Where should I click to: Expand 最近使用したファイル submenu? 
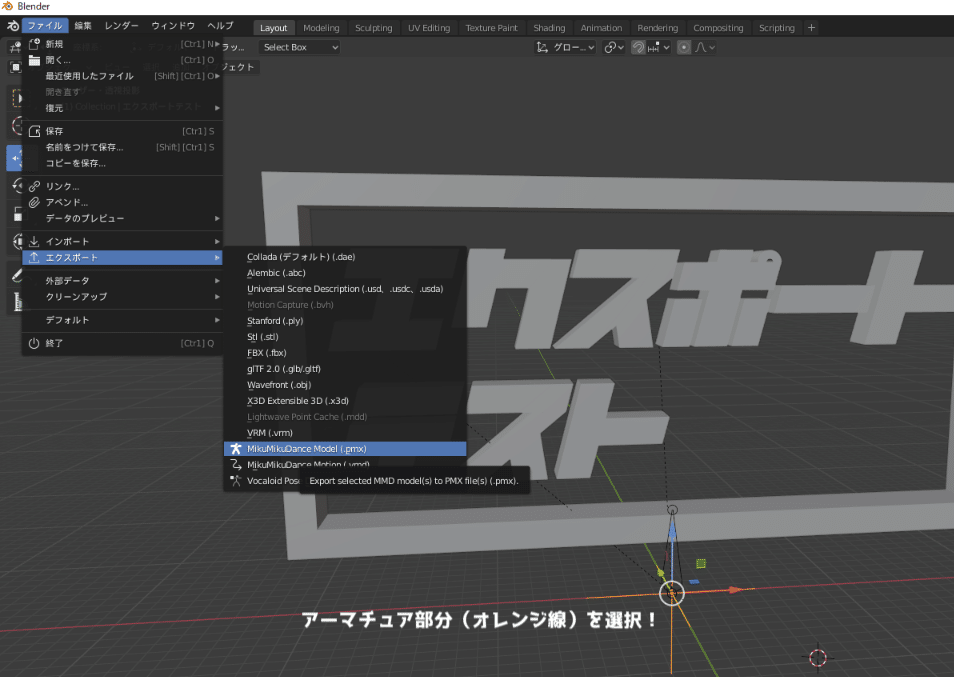point(122,76)
